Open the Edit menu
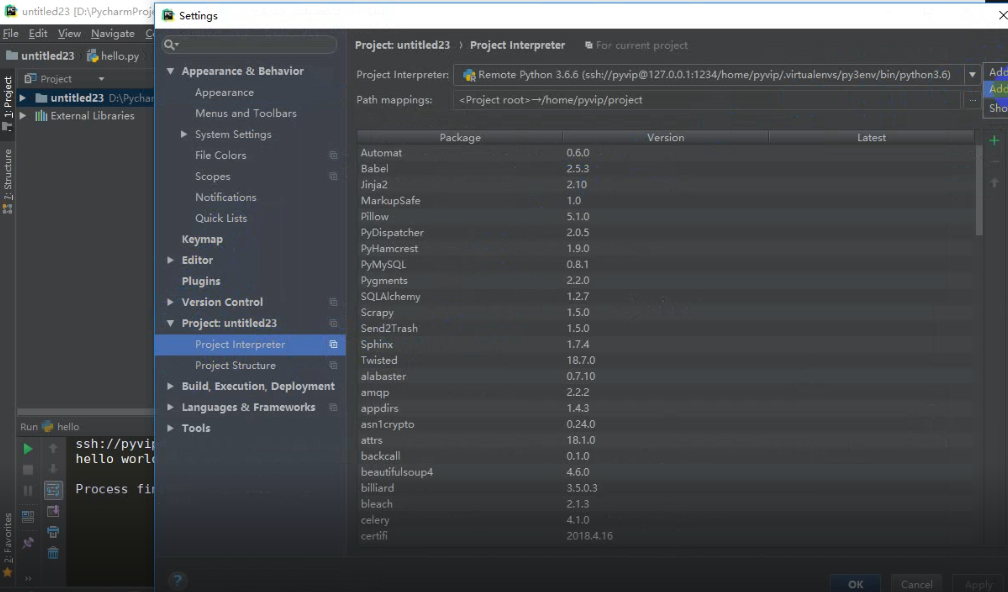This screenshot has height=592, width=1008. pos(38,33)
